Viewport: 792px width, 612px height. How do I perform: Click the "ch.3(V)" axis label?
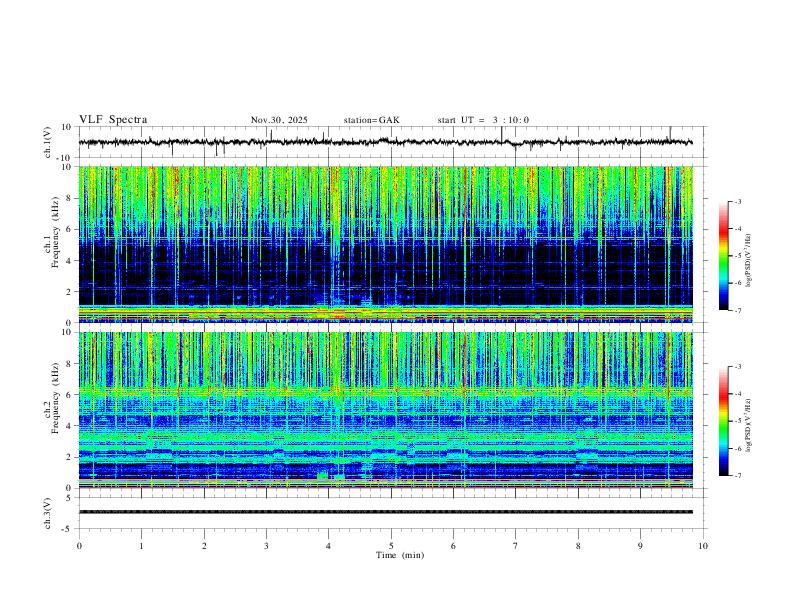click(x=48, y=513)
